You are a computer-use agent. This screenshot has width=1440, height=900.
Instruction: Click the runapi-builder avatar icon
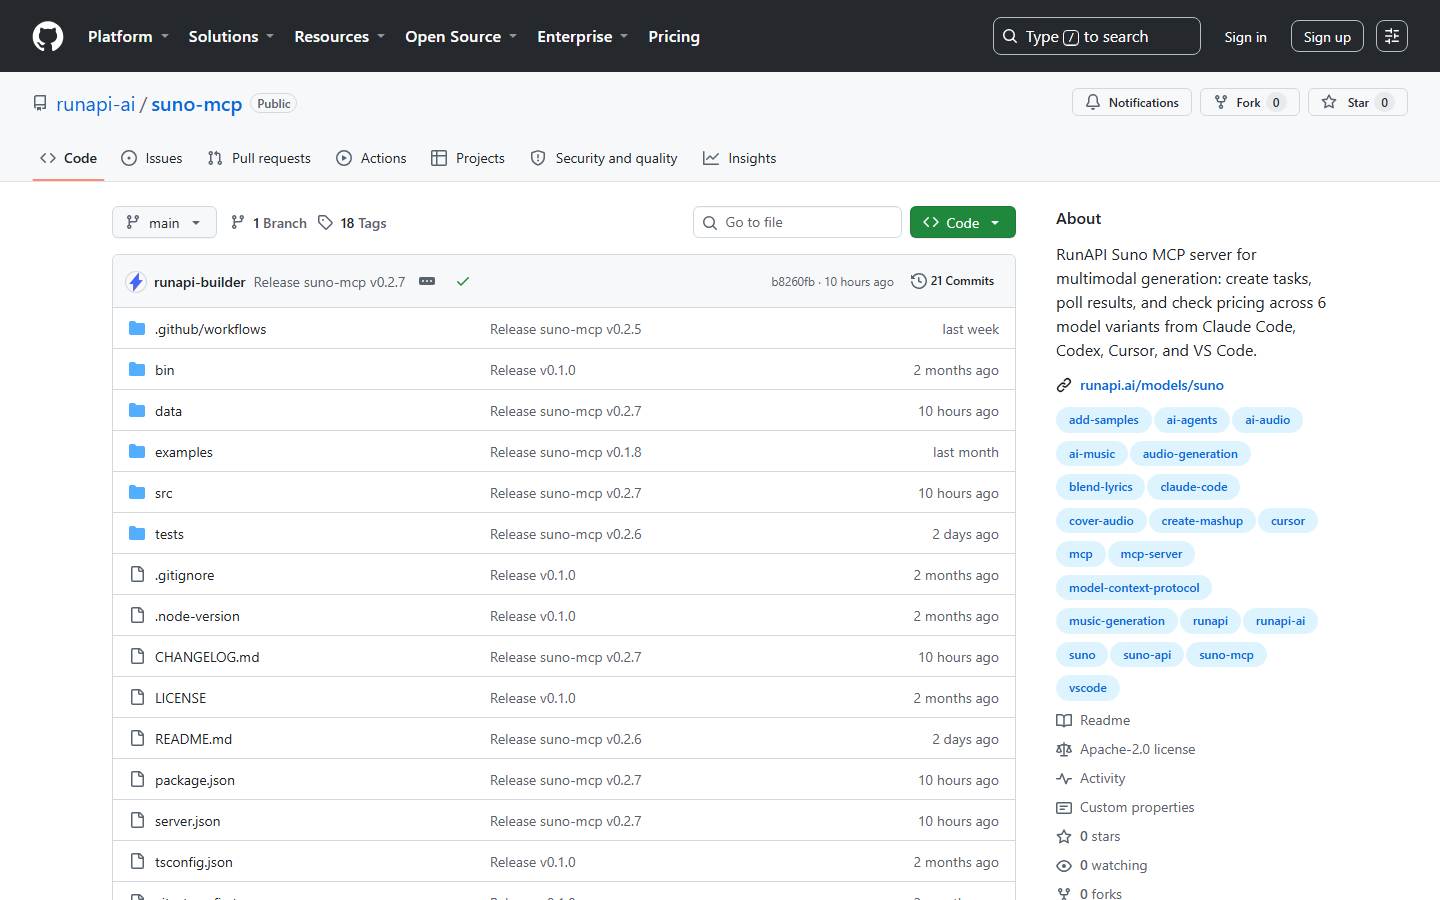click(136, 282)
